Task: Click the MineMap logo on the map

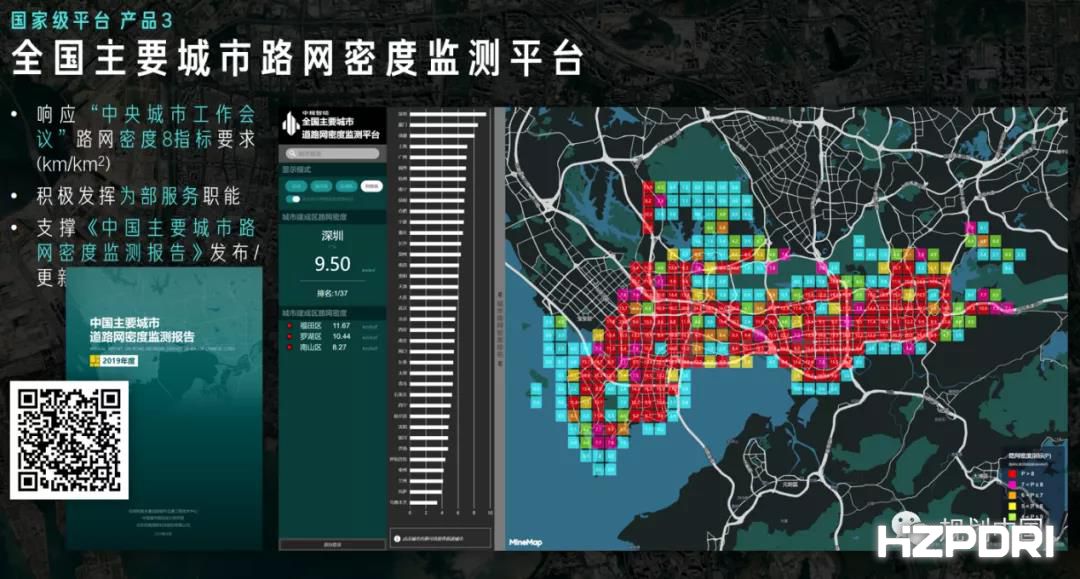Action: click(x=526, y=541)
